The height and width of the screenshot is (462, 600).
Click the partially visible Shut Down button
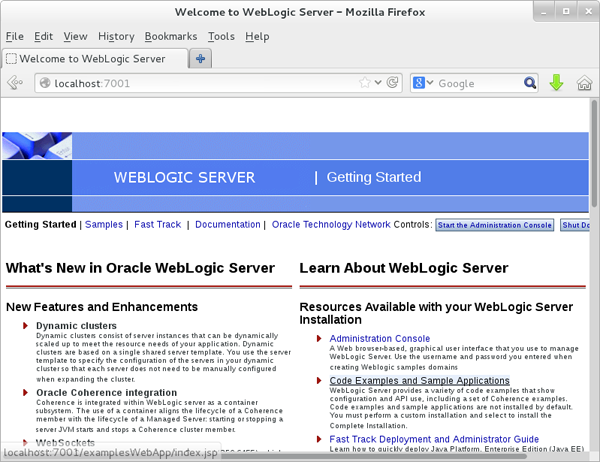click(x=575, y=225)
